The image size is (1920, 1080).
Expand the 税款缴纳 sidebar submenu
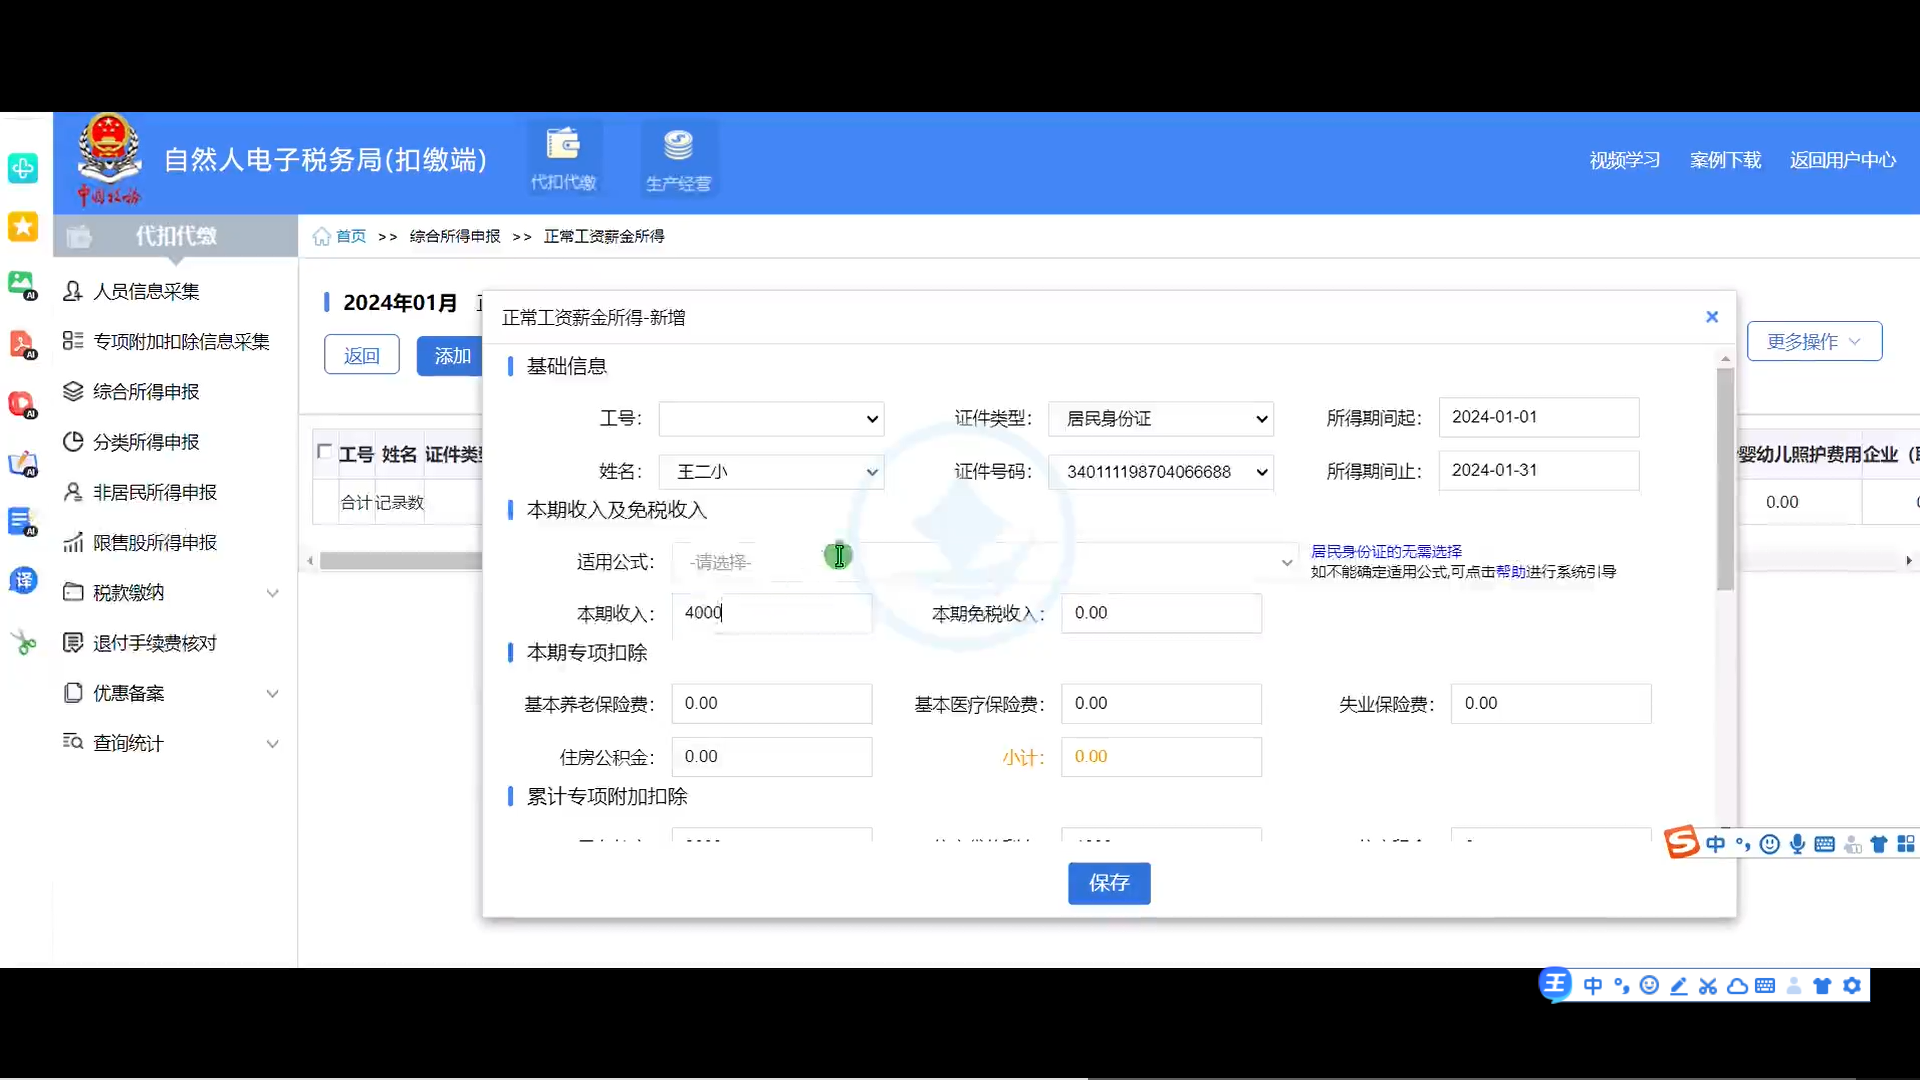tap(271, 593)
